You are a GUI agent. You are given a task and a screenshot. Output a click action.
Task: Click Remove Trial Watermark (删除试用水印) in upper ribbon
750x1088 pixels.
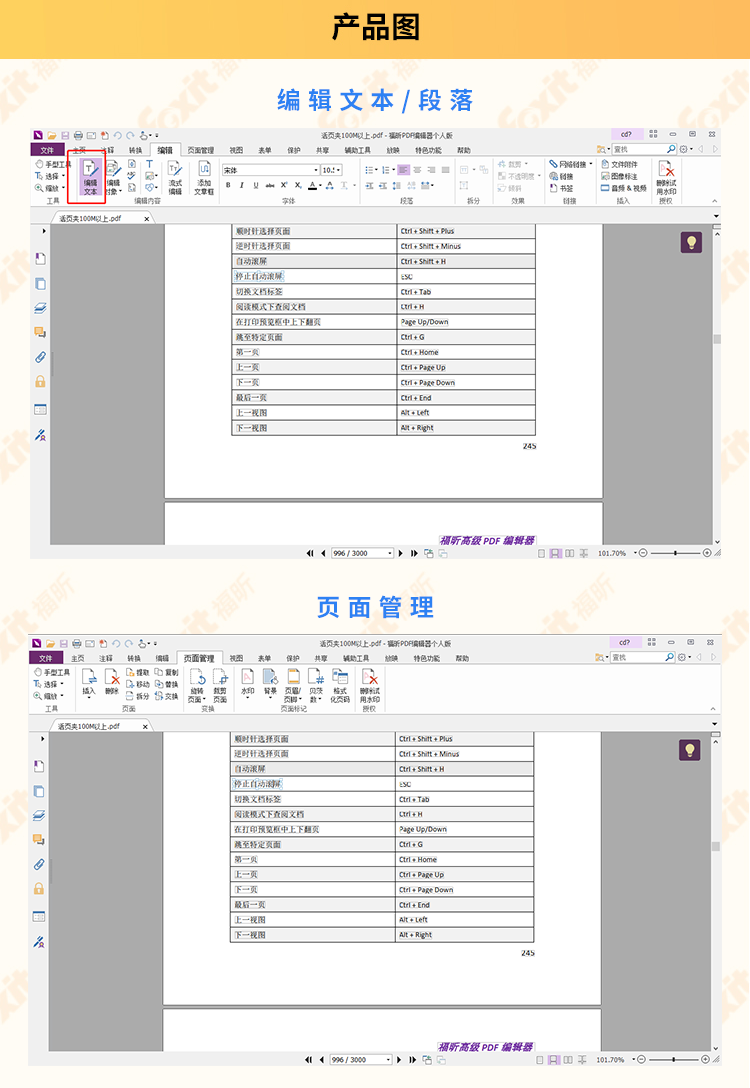point(666,178)
